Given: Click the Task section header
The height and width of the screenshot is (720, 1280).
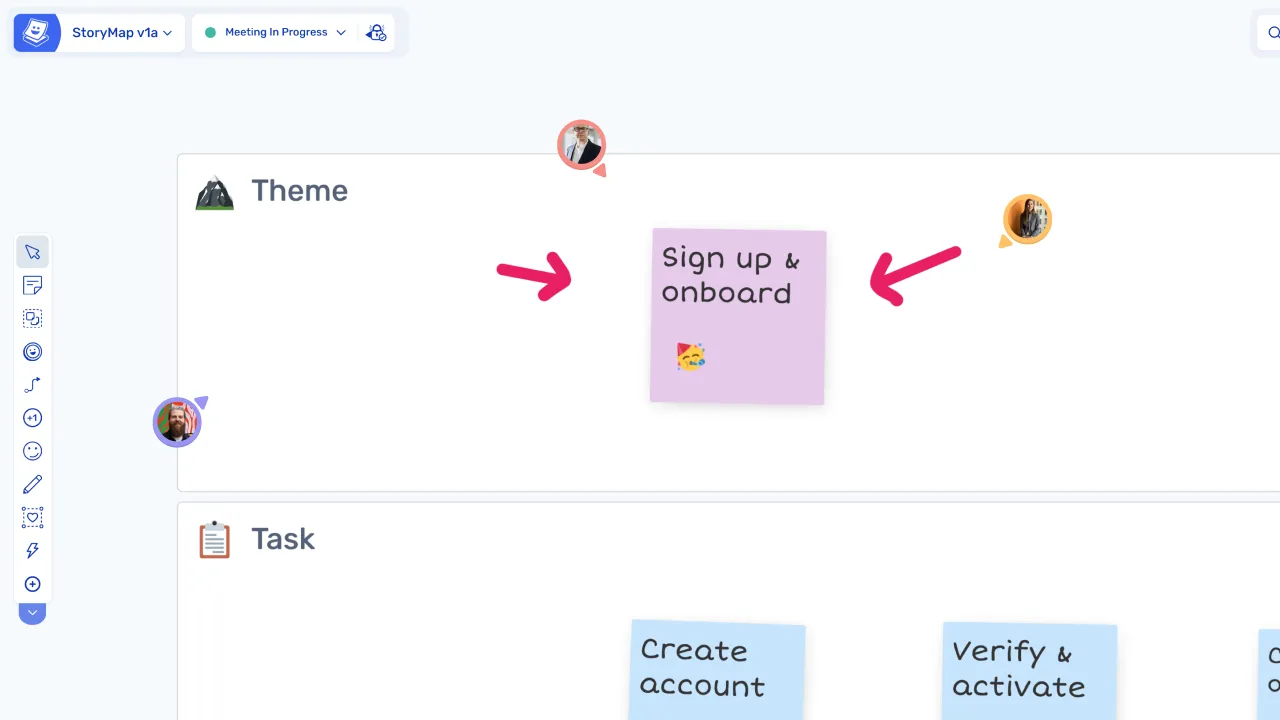Looking at the screenshot, I should (283, 539).
